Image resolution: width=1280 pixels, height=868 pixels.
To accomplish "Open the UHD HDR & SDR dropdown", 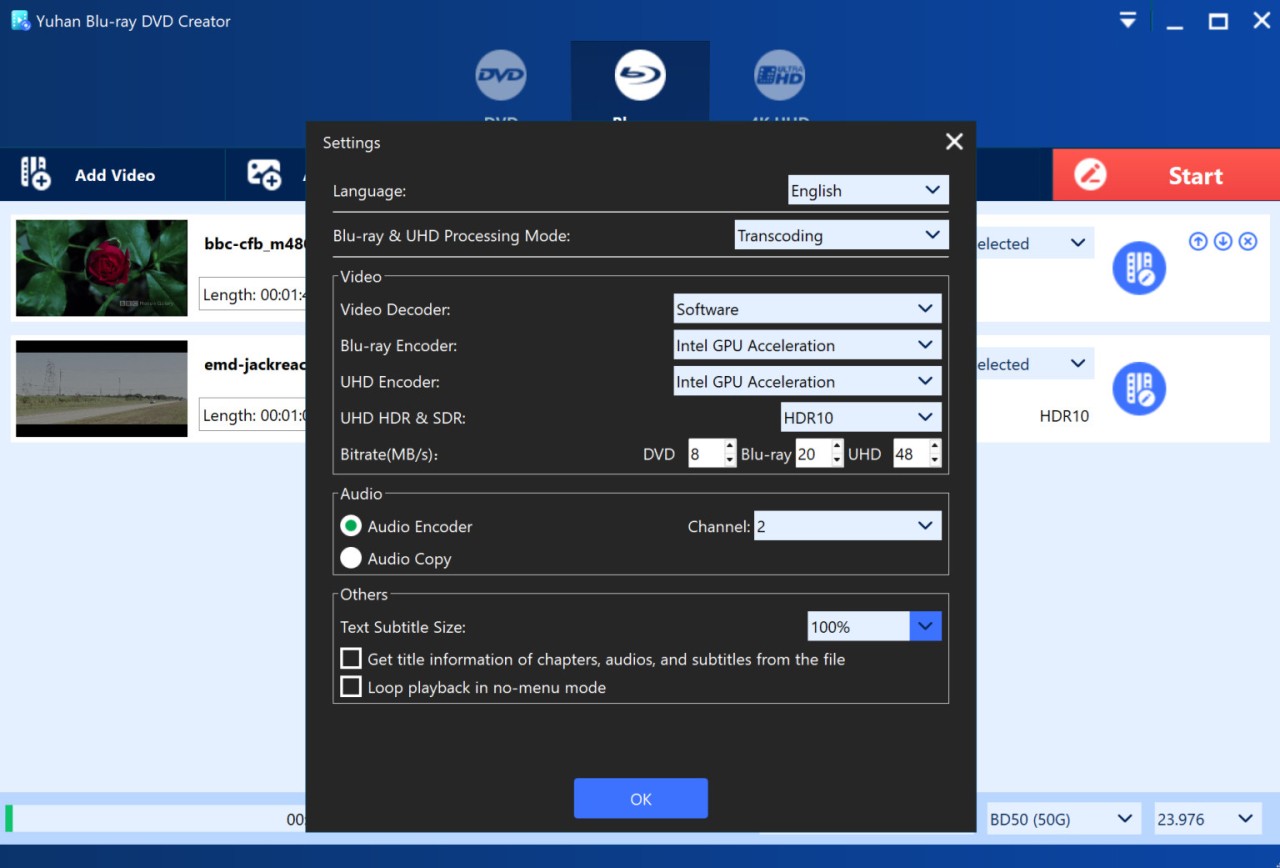I will [x=860, y=417].
